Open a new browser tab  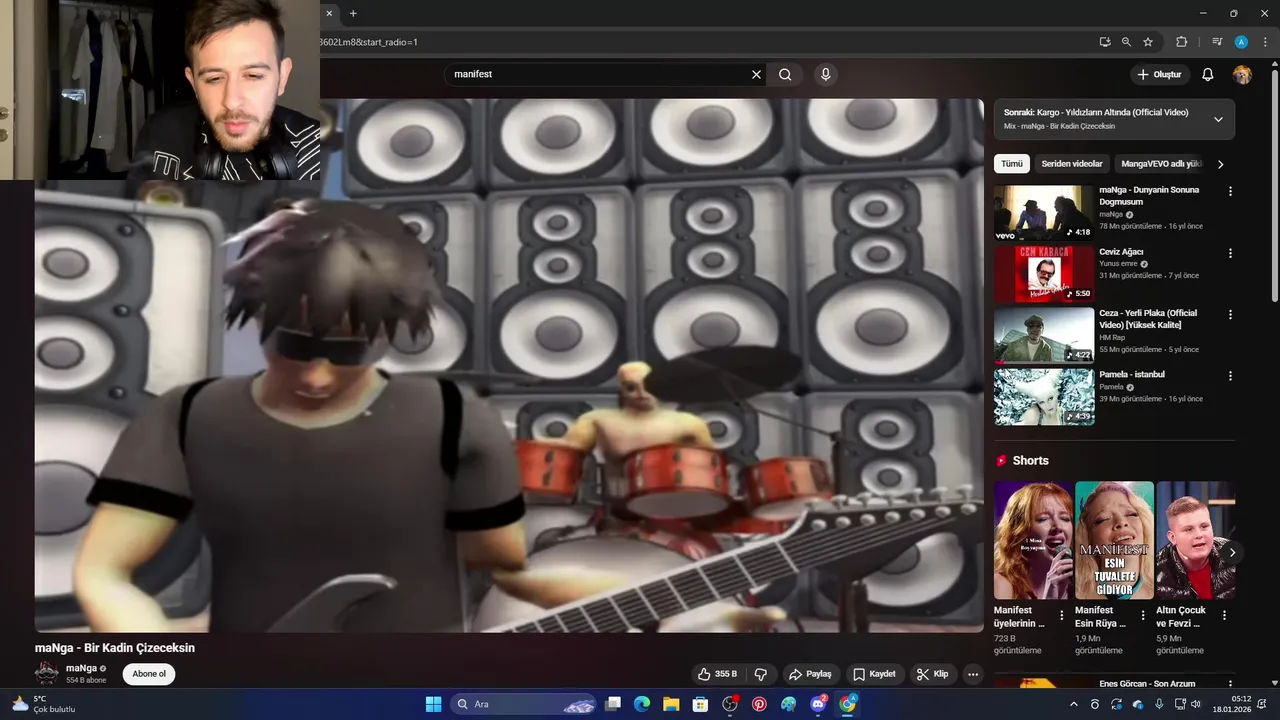353,13
